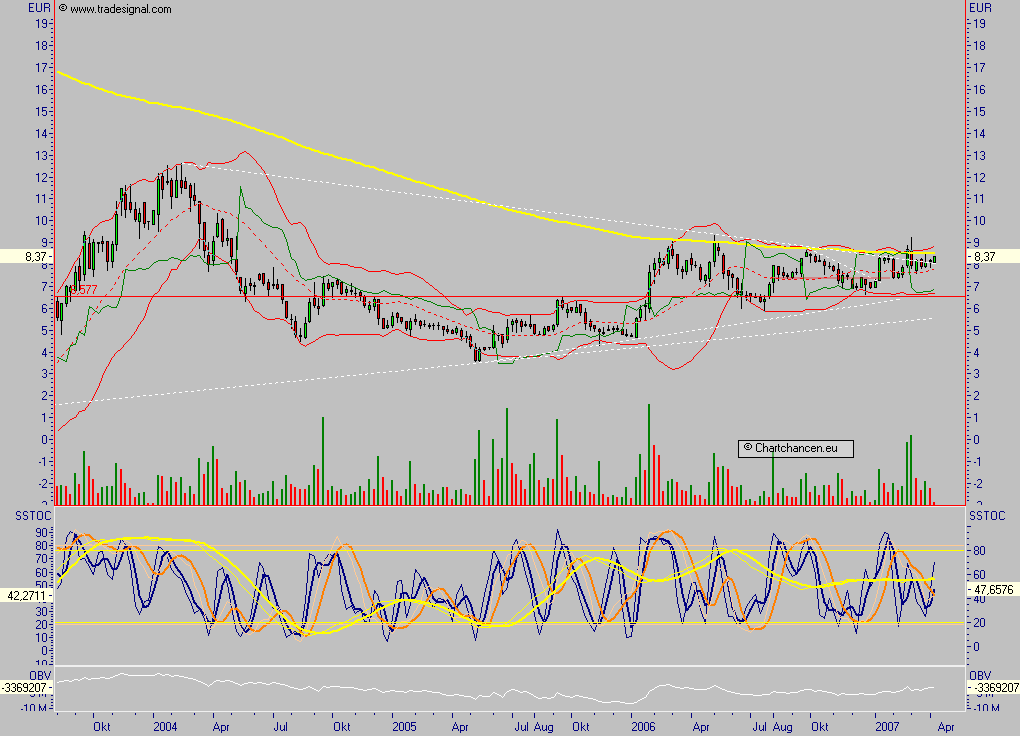Click the red 6,577 horizontal level label
The height and width of the screenshot is (736, 1020).
click(83, 290)
